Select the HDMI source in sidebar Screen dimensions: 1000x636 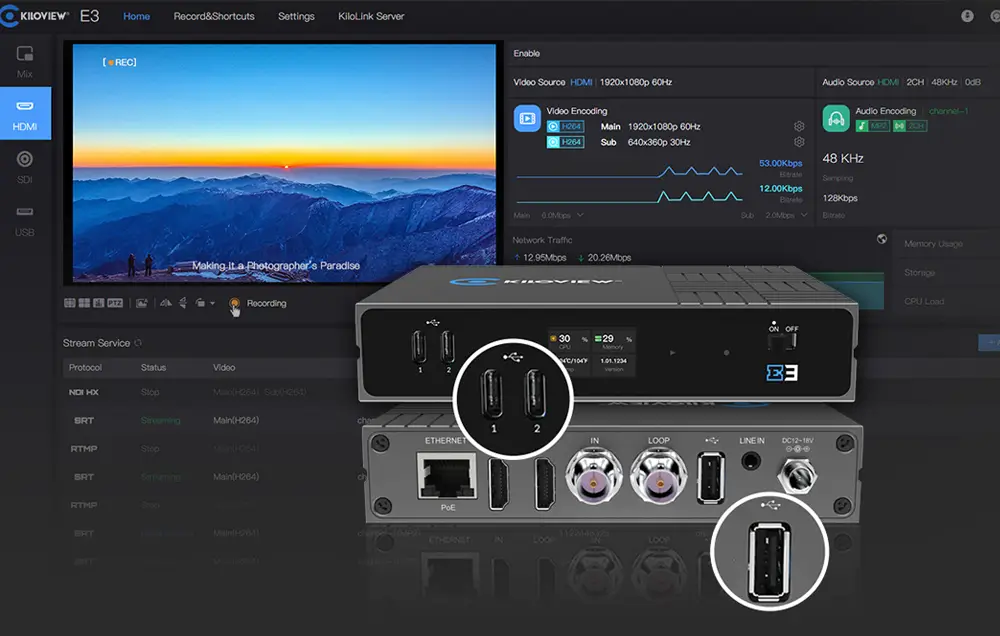(x=25, y=114)
